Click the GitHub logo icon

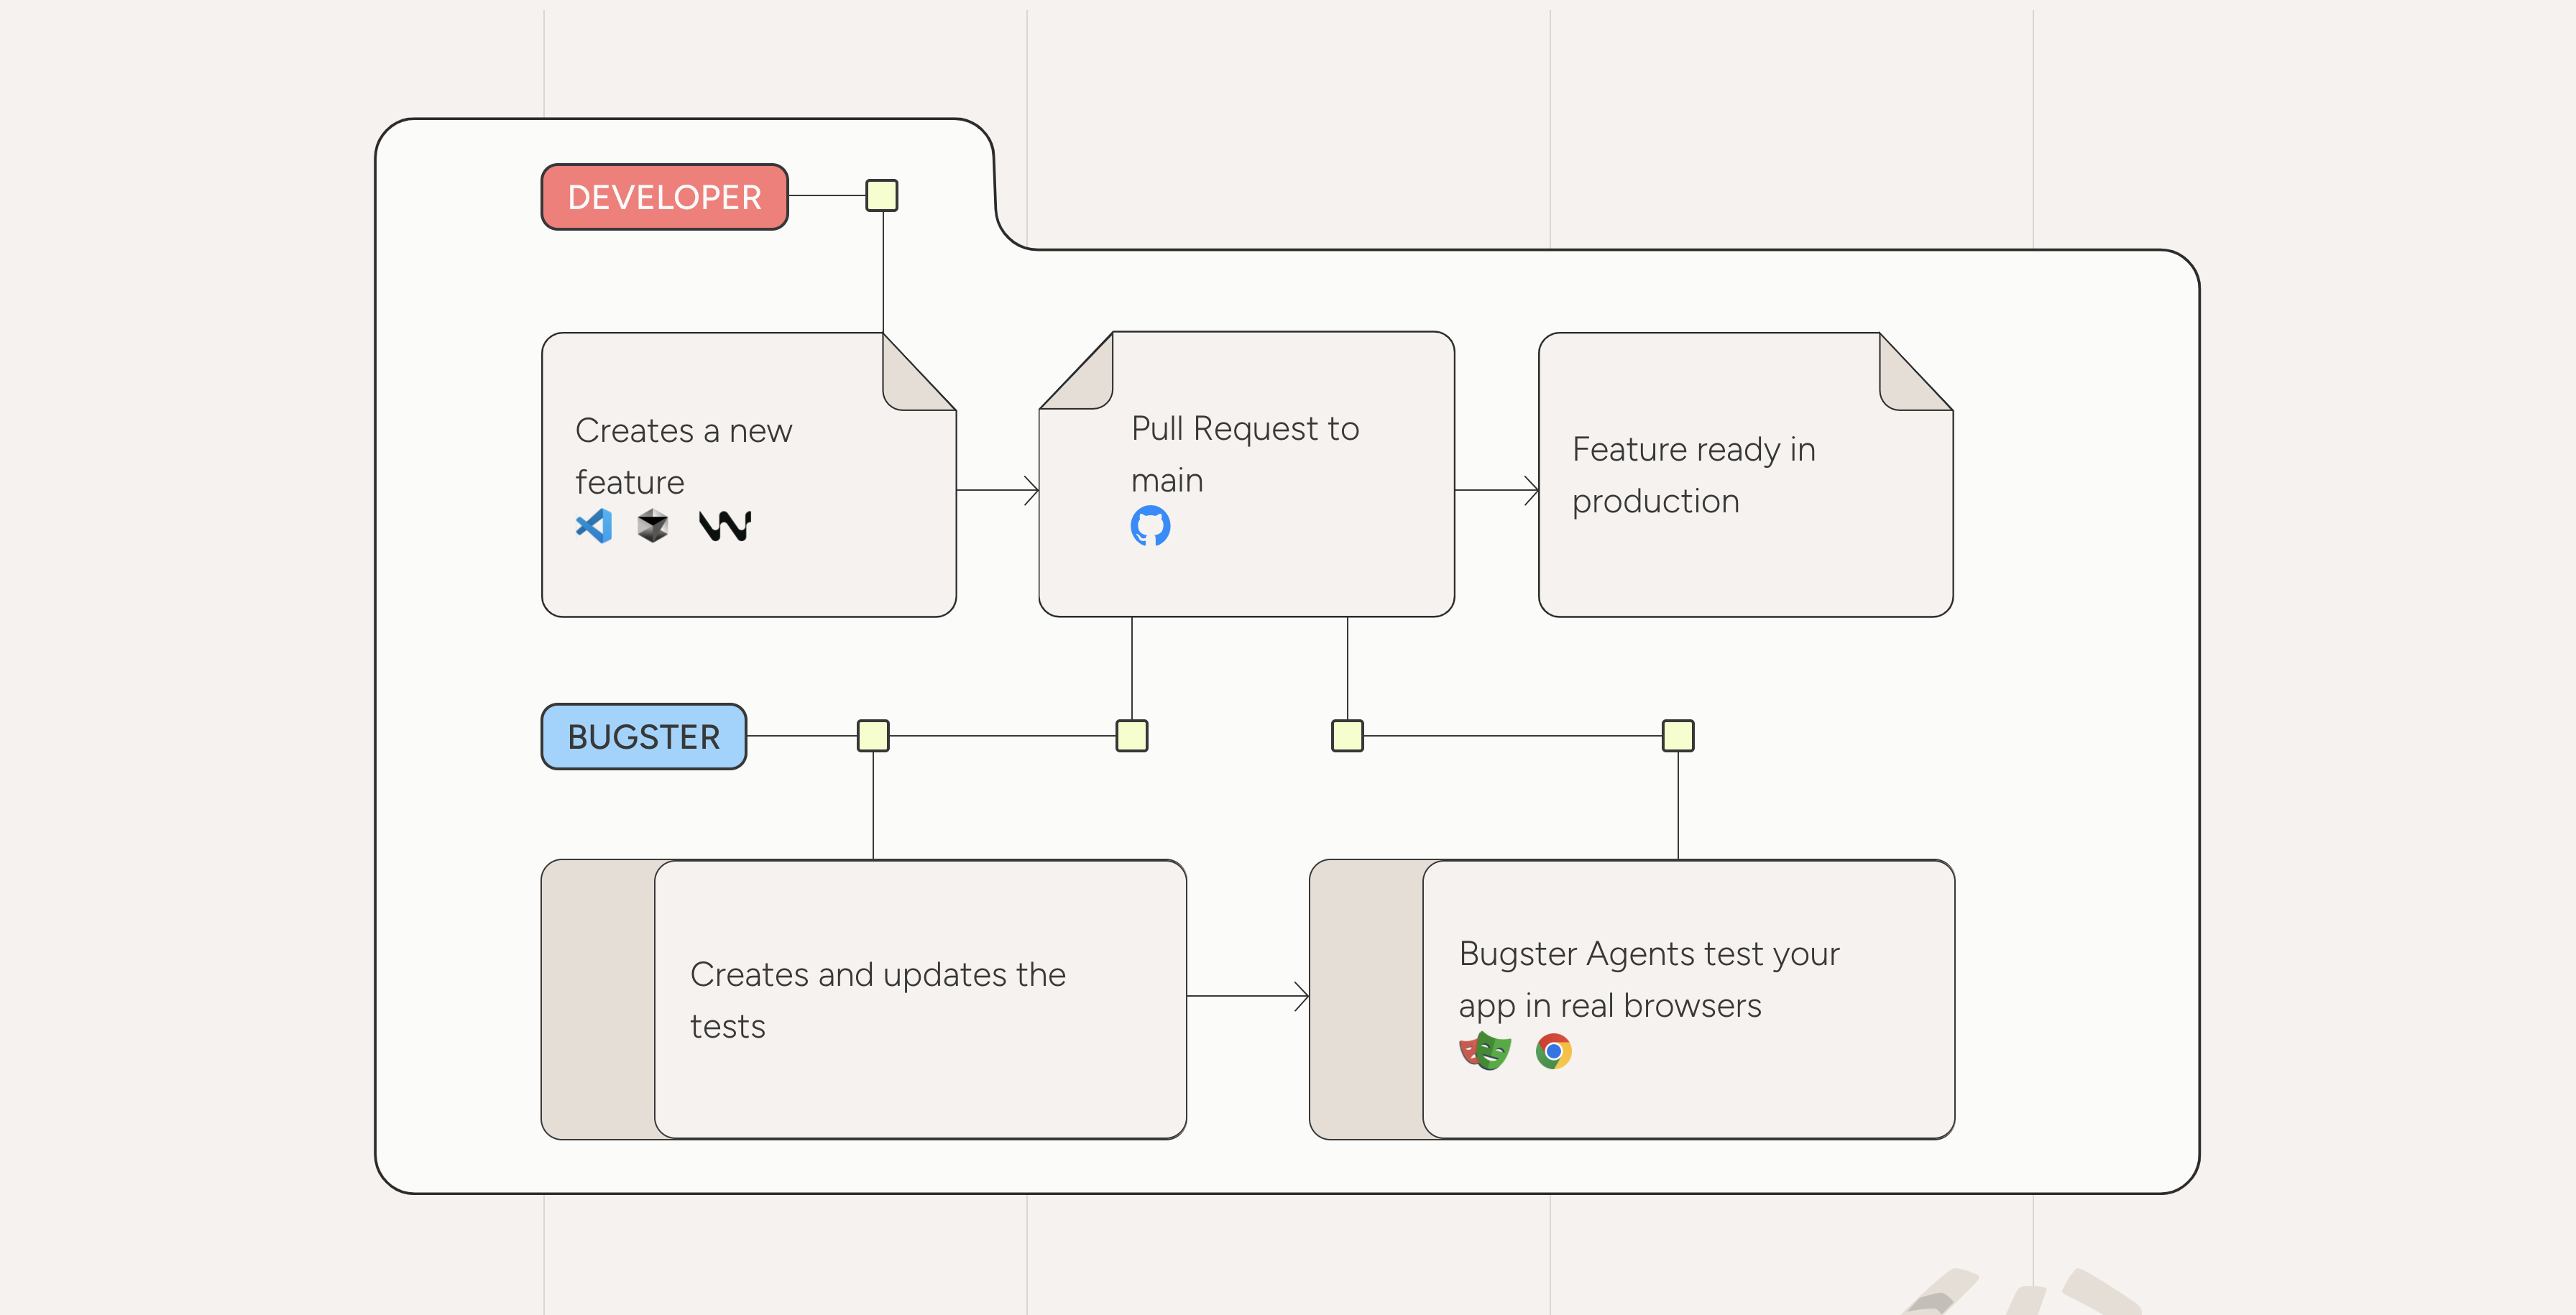[1150, 526]
